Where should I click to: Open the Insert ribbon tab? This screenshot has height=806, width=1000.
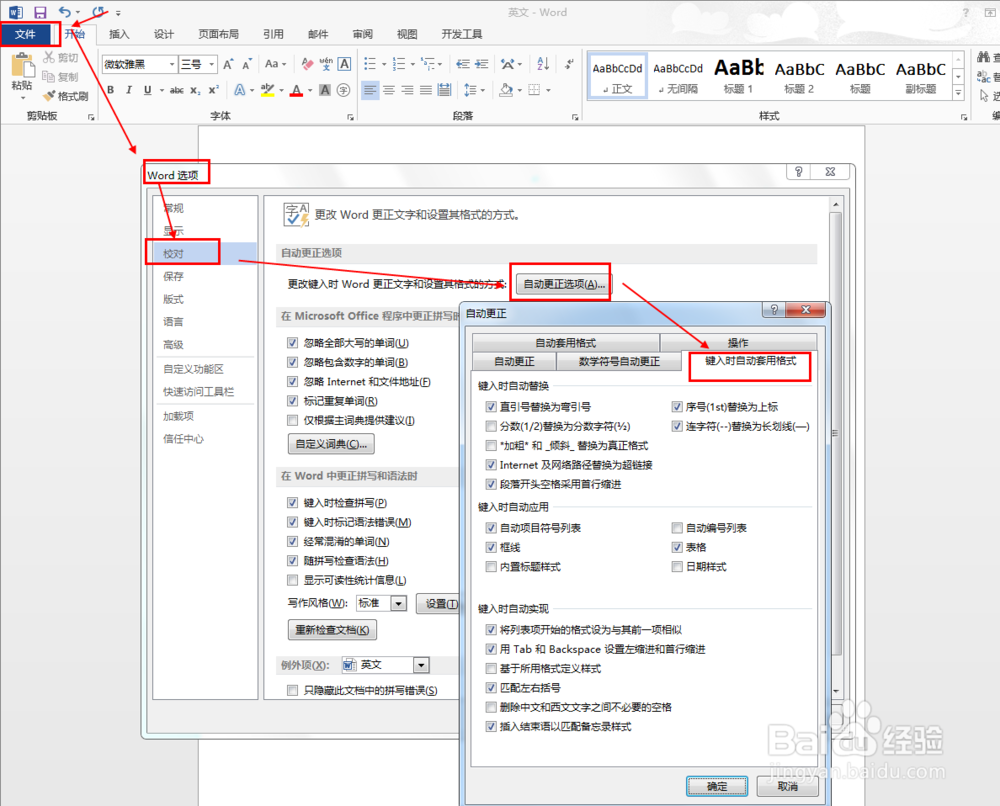119,34
